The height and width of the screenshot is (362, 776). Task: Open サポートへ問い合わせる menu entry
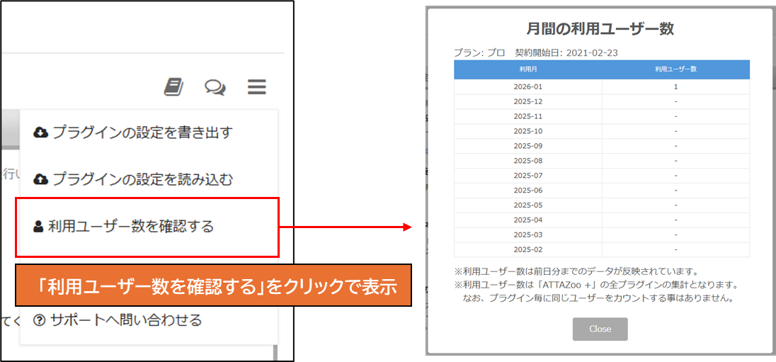coord(148,320)
